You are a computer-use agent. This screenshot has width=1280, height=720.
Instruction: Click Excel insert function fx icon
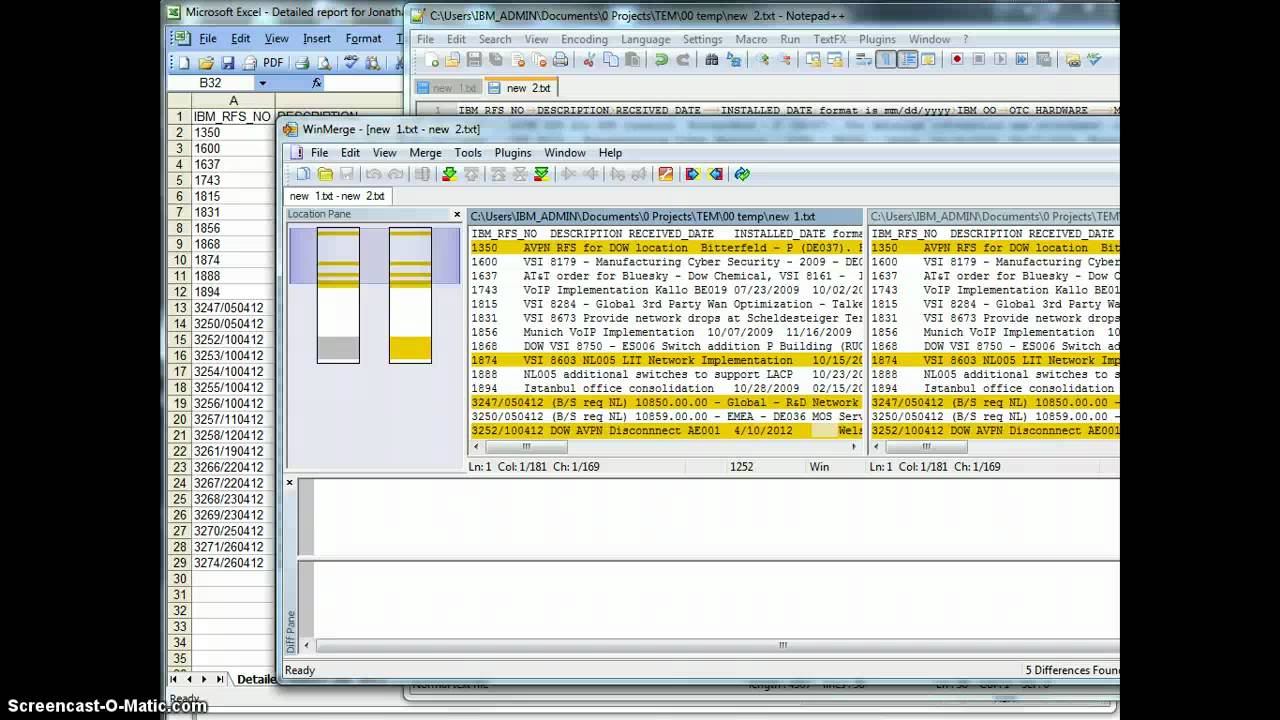tap(317, 83)
